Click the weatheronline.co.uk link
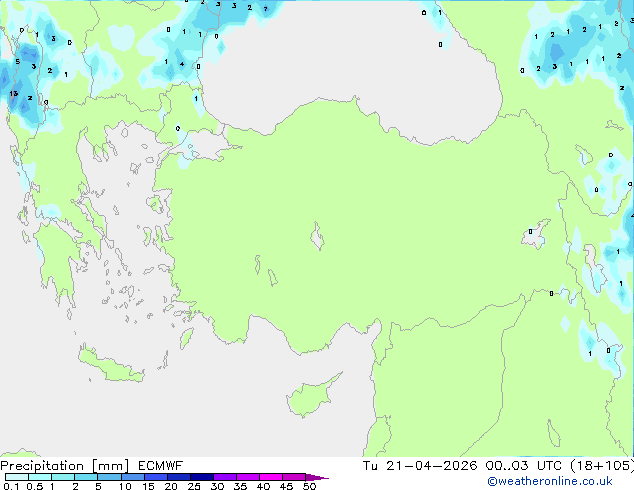 click(x=550, y=481)
